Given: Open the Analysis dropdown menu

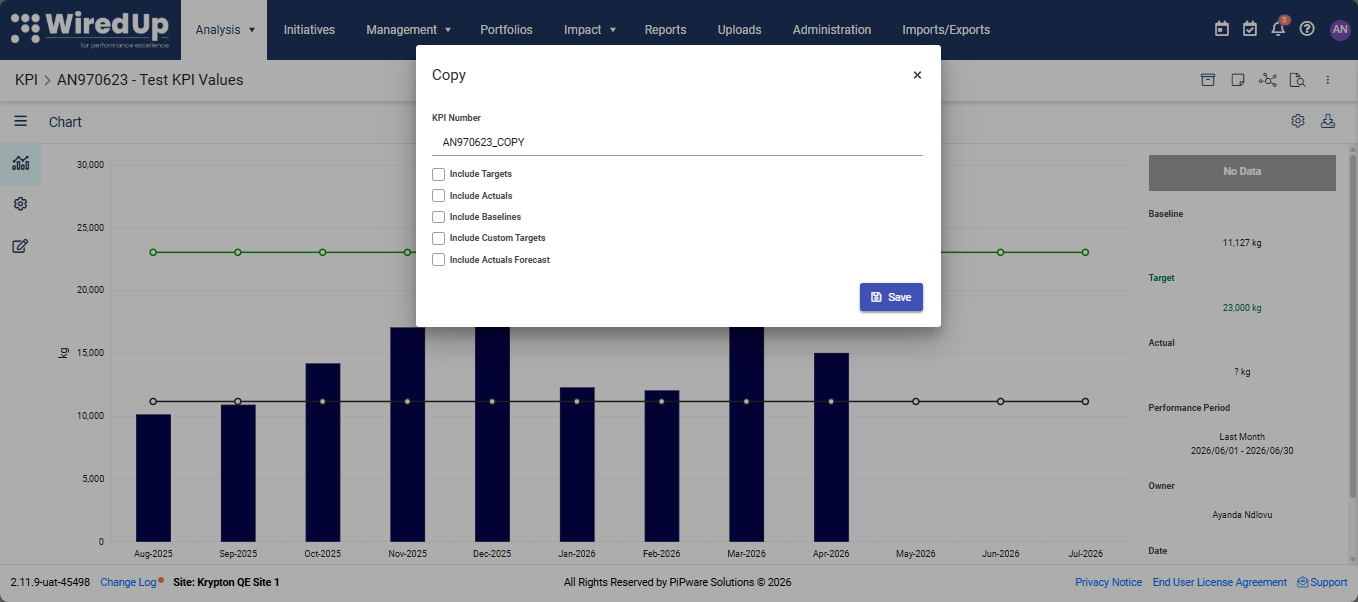Looking at the screenshot, I should [x=225, y=30].
